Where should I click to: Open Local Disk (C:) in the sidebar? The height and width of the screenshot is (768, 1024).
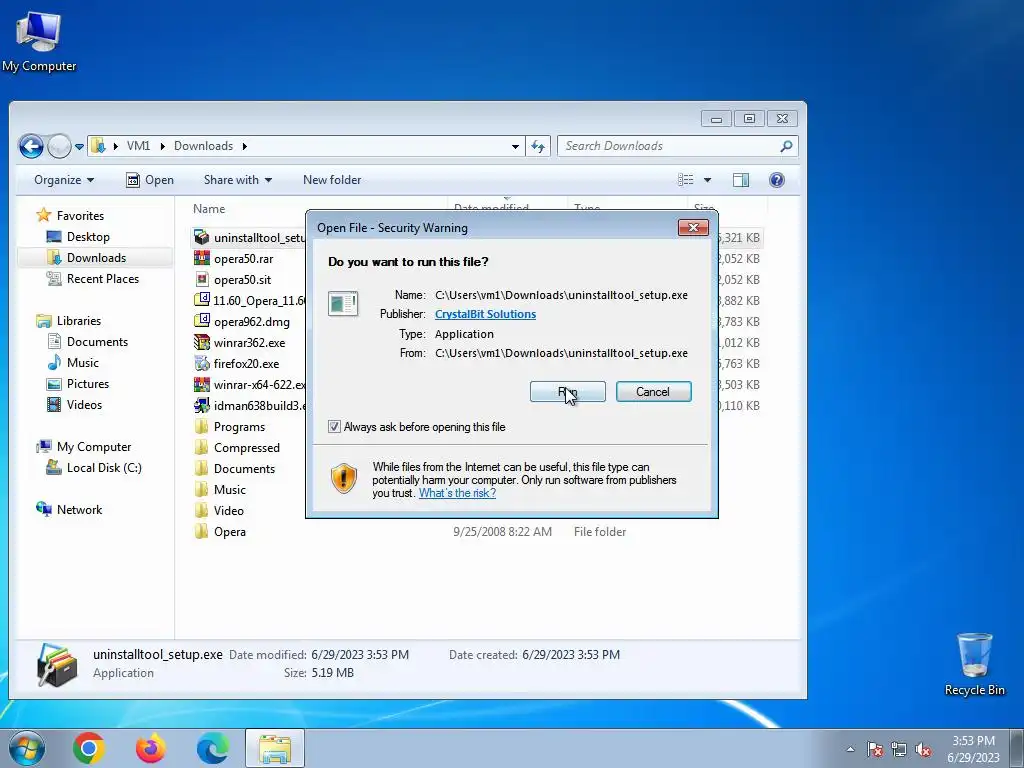tap(104, 468)
